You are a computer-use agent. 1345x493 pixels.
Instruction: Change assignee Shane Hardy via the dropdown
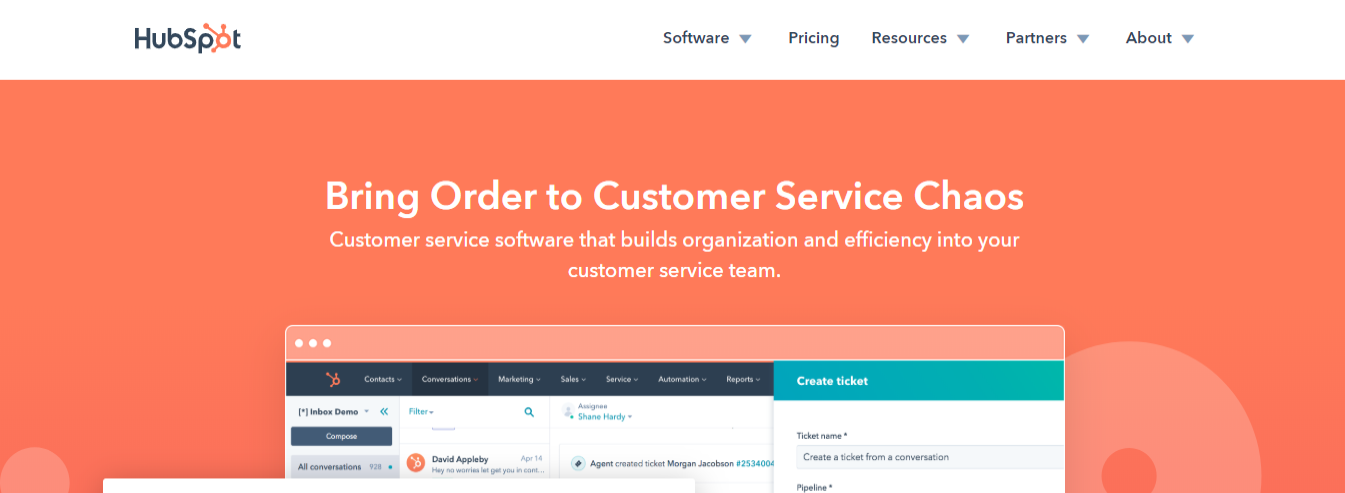click(x=605, y=416)
